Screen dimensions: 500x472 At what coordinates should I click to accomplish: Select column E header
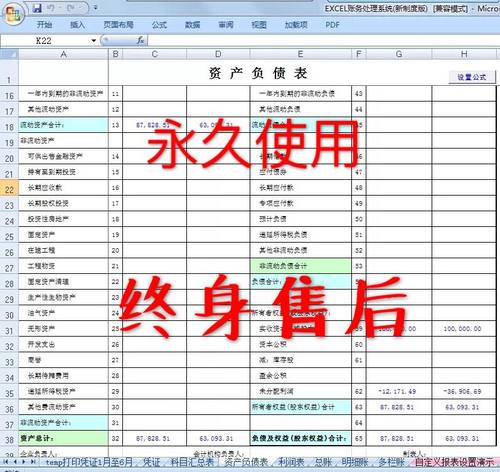click(300, 54)
